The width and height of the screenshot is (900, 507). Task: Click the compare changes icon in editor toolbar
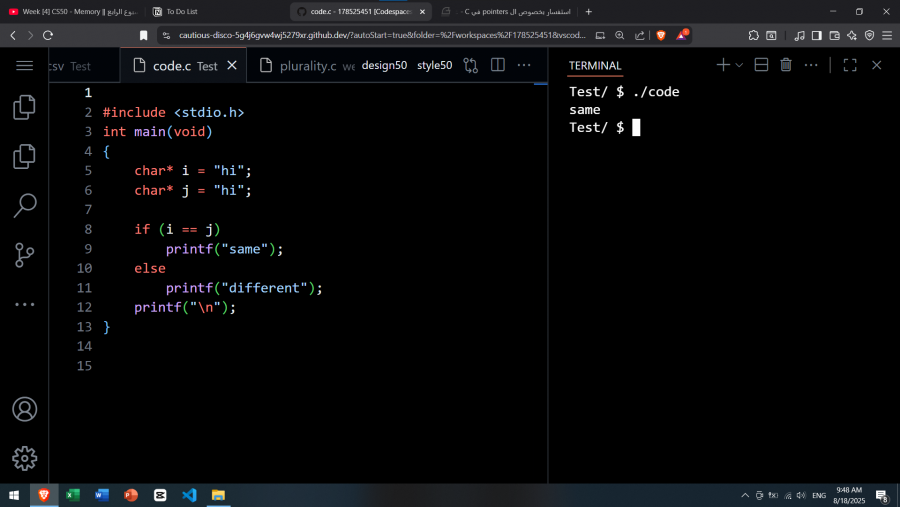click(471, 65)
